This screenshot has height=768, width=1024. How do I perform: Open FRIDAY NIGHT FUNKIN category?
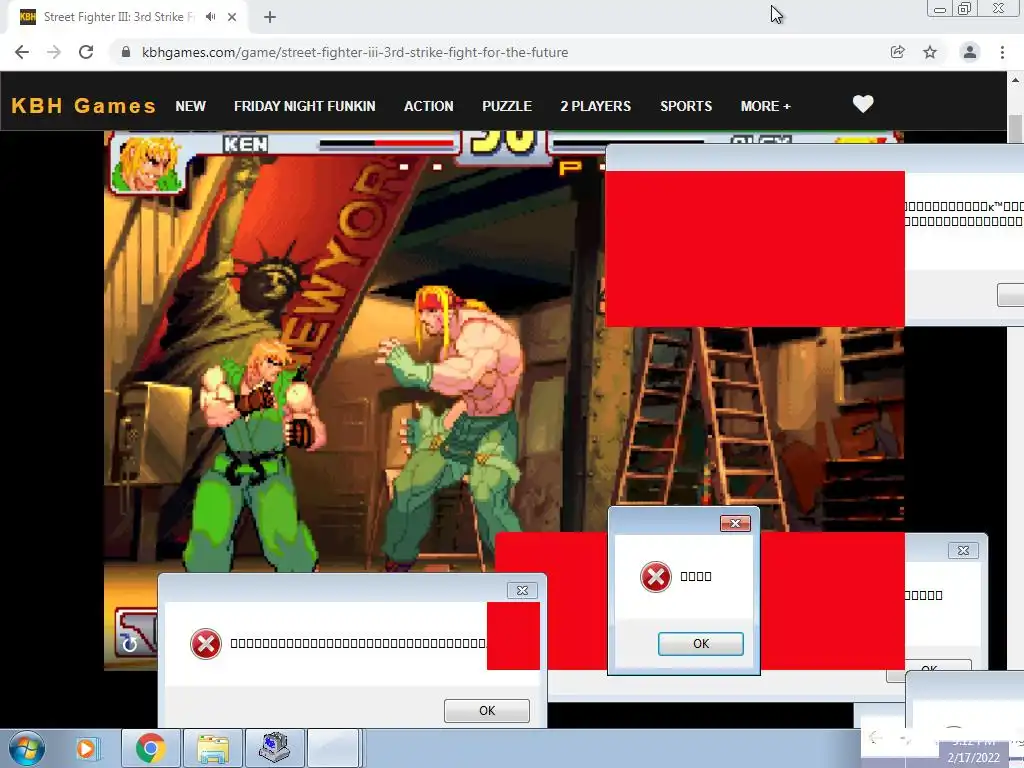click(x=304, y=106)
